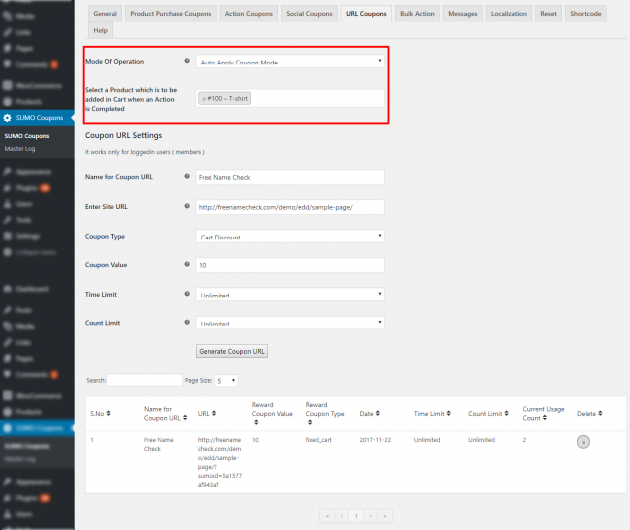Sort table by Date column arrows
This screenshot has width=630, height=530.
(378, 413)
